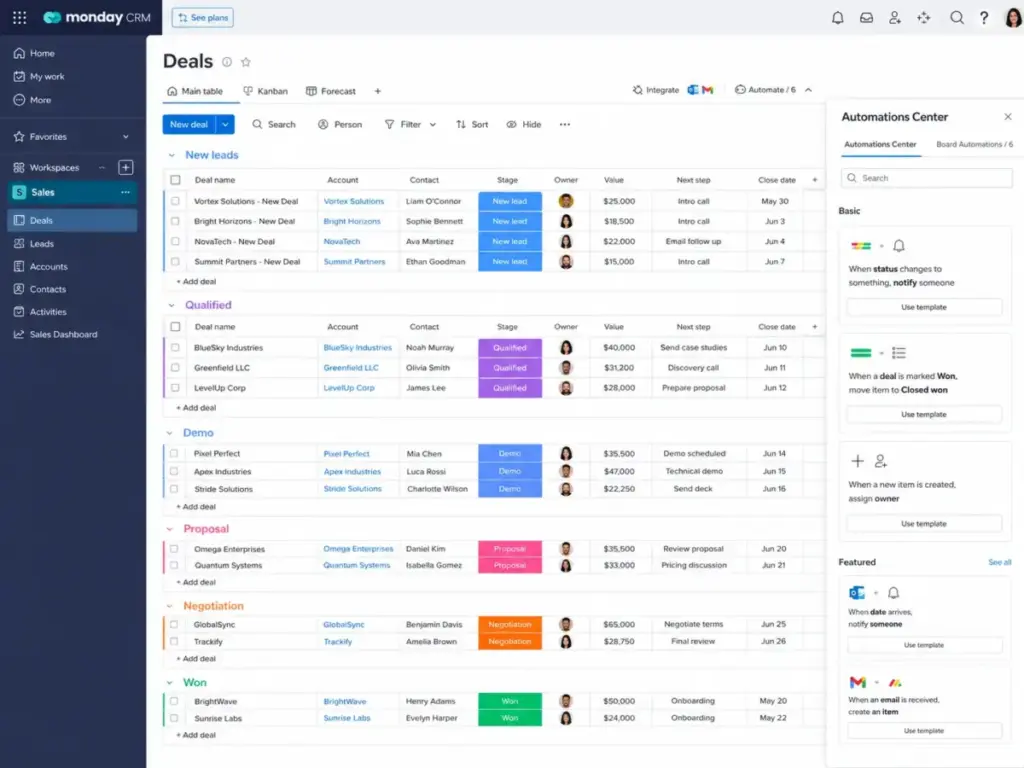The height and width of the screenshot is (768, 1024).
Task: Collapse the New leads group
Action: click(171, 155)
